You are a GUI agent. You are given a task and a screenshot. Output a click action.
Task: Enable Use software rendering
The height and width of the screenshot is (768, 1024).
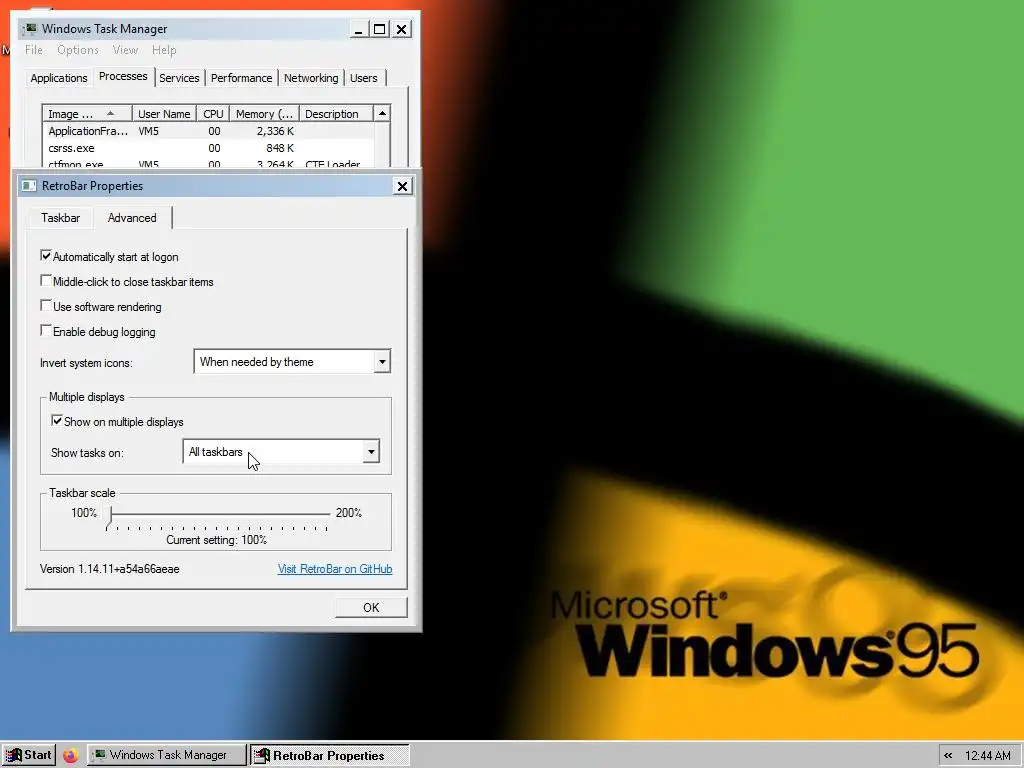pyautogui.click(x=46, y=305)
